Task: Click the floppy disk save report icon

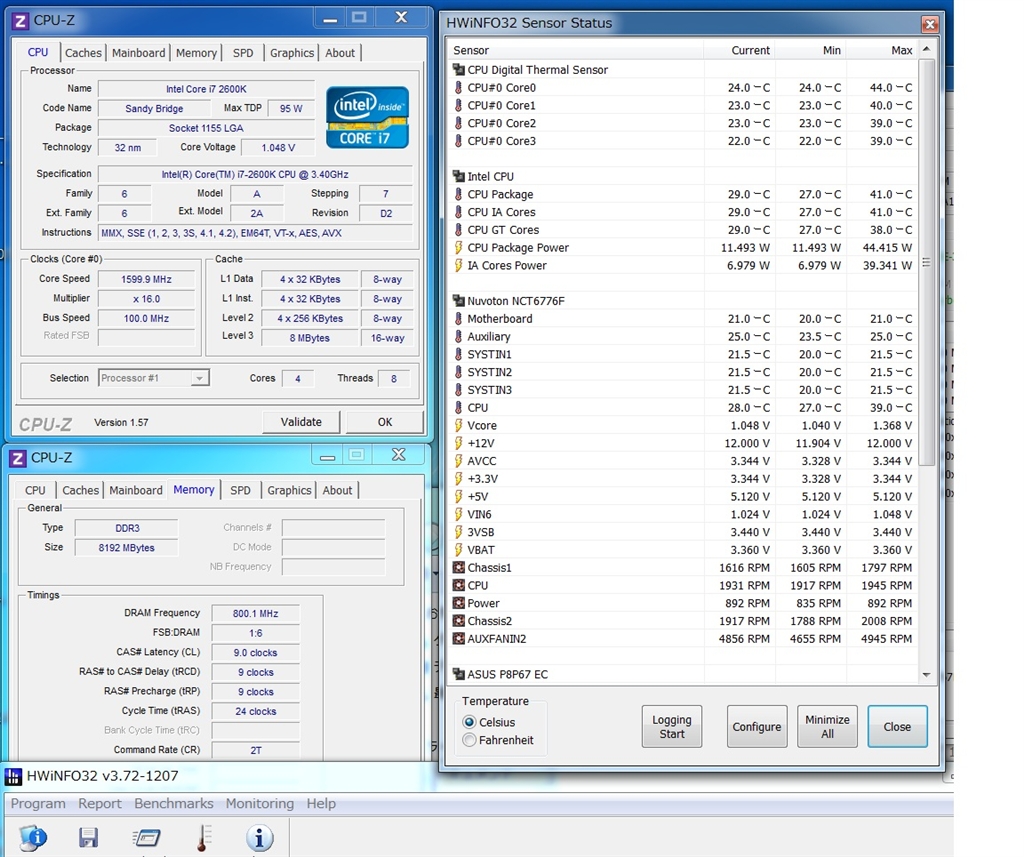Action: tap(89, 837)
